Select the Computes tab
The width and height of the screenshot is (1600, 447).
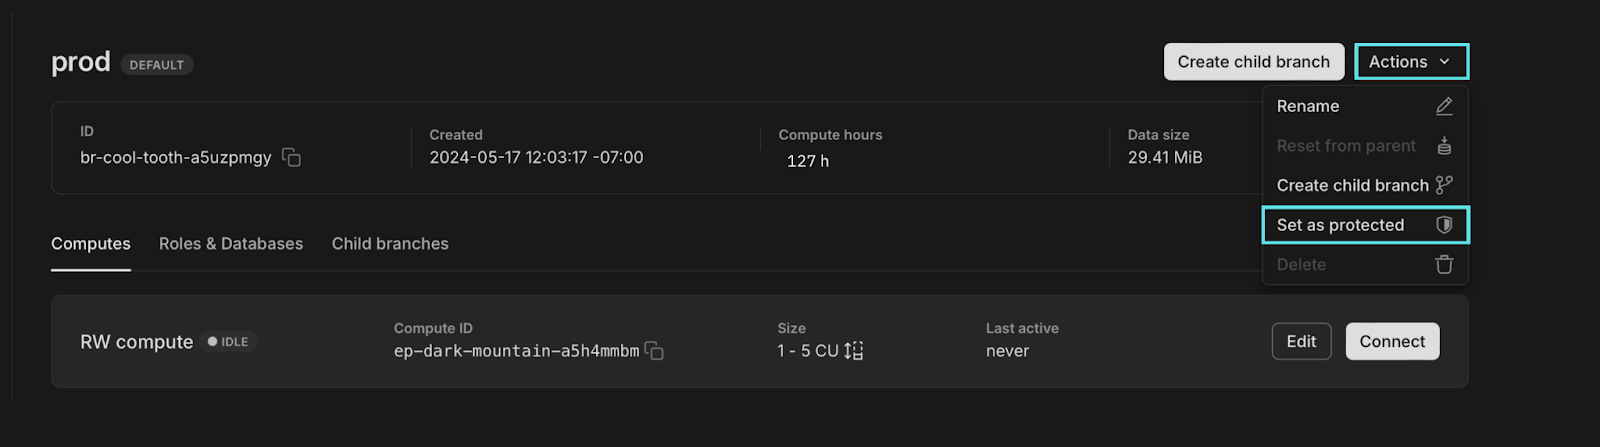coord(91,244)
